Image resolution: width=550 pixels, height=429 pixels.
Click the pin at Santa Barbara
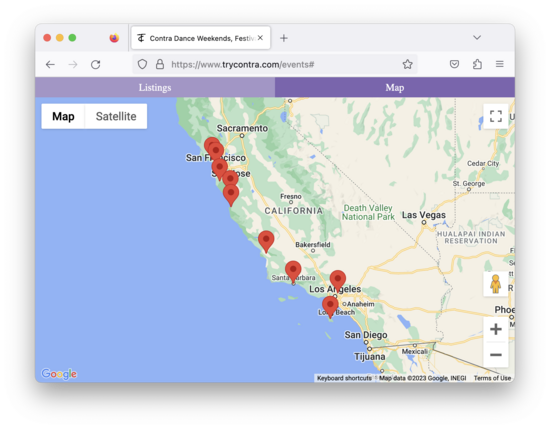pyautogui.click(x=293, y=272)
